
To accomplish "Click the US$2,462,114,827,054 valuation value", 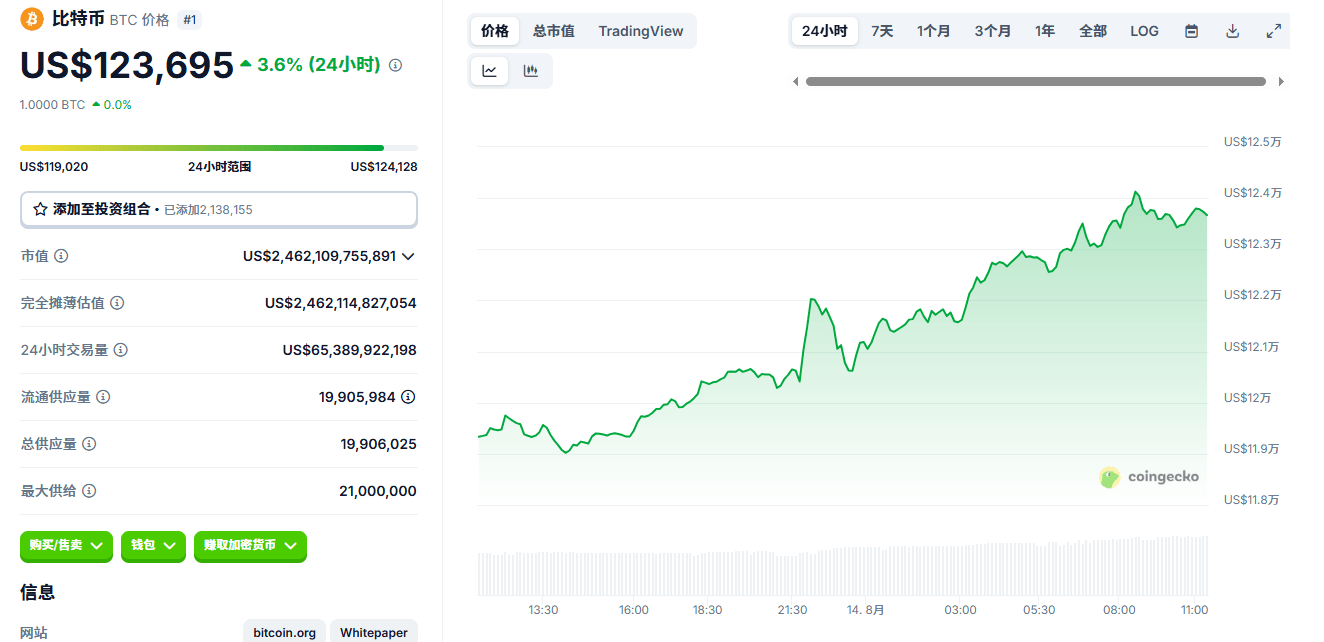I will (341, 303).
